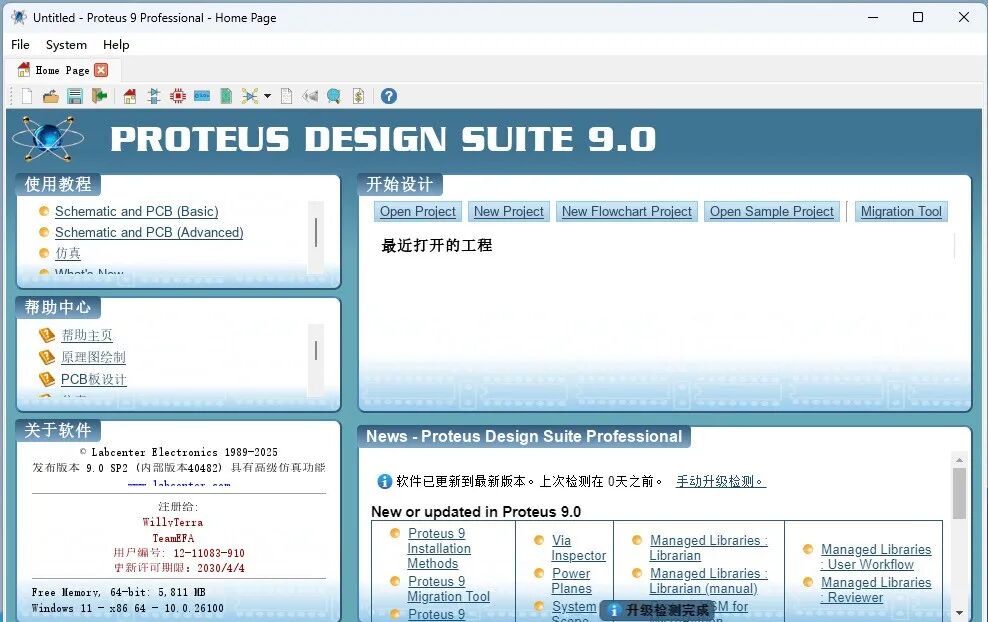Click the blue info icon beside update message
The height and width of the screenshot is (622, 988).
click(384, 481)
